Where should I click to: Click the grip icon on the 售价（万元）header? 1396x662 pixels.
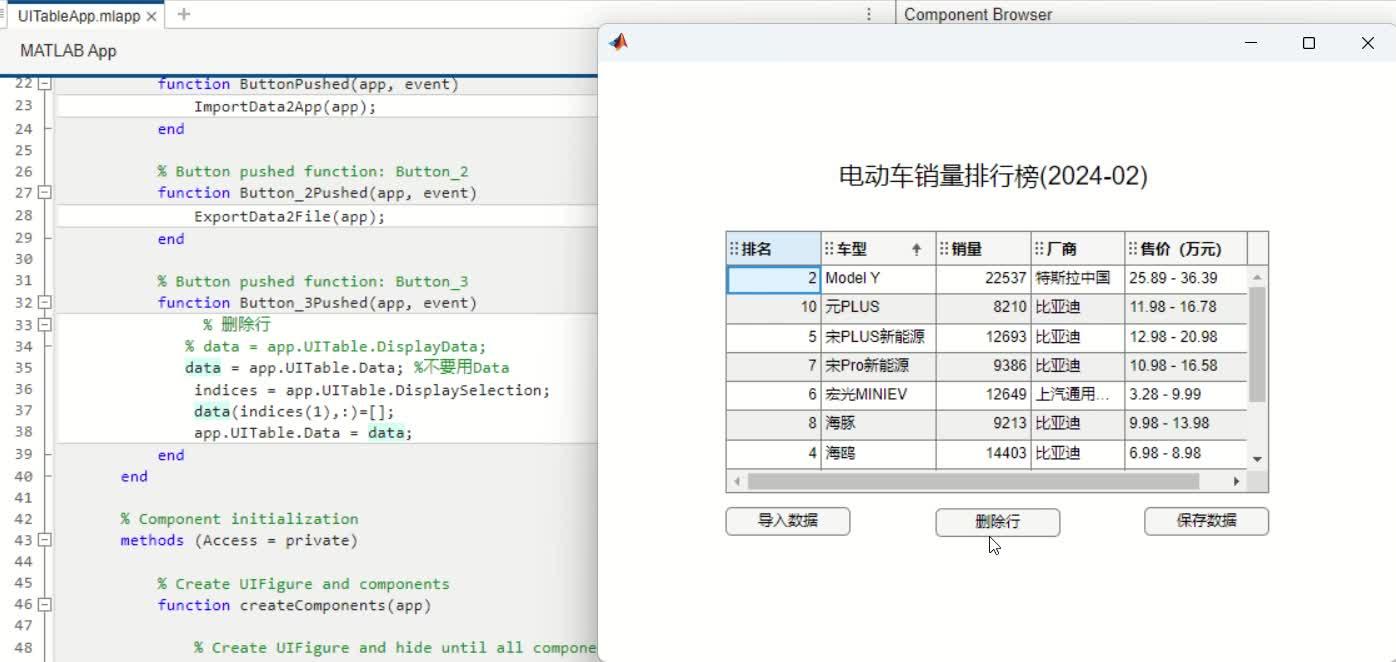[x=1131, y=248]
